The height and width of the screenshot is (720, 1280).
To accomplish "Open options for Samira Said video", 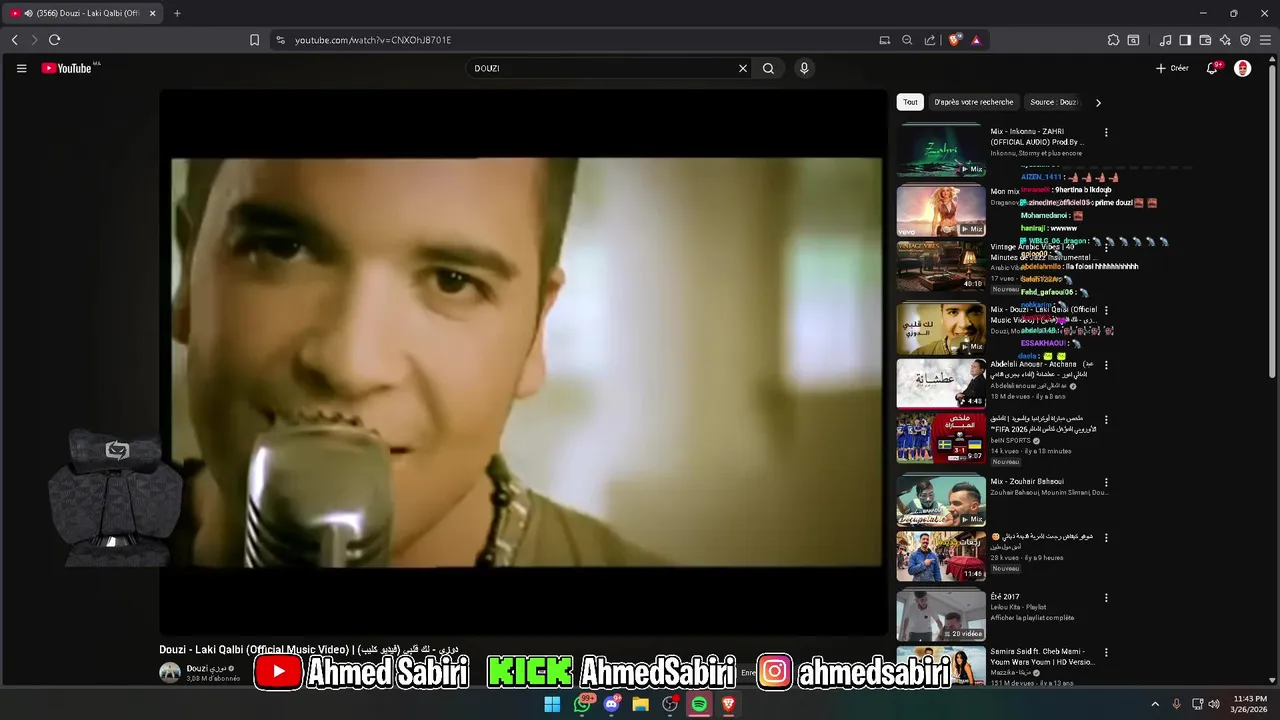I will [x=1106, y=653].
